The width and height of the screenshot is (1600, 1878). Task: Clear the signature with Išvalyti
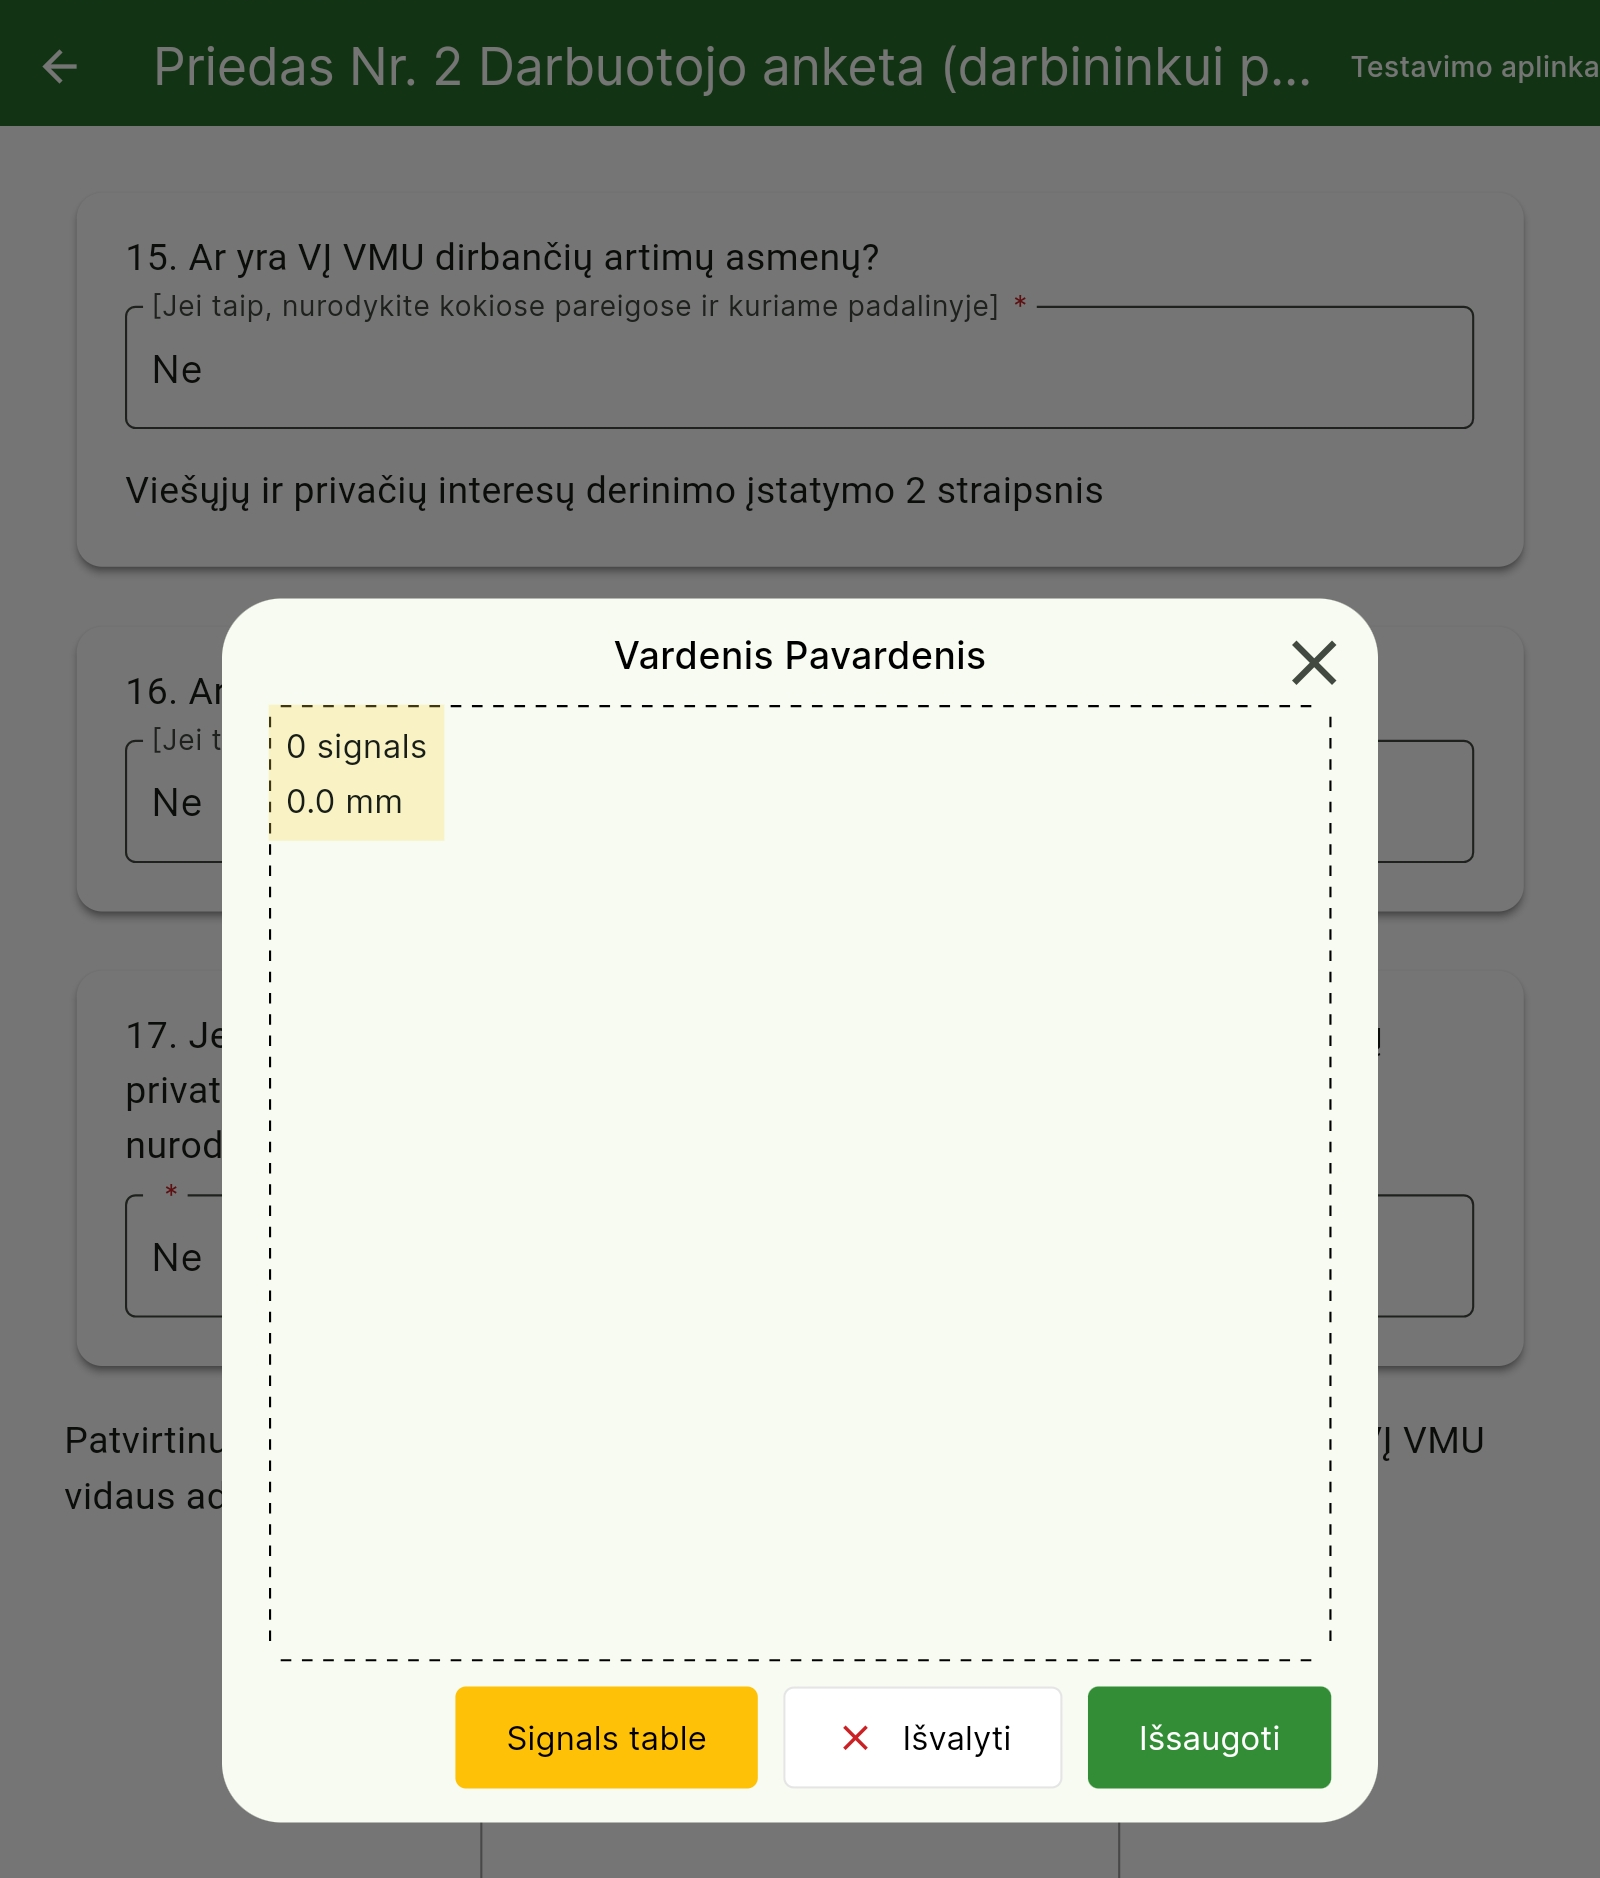tap(922, 1738)
